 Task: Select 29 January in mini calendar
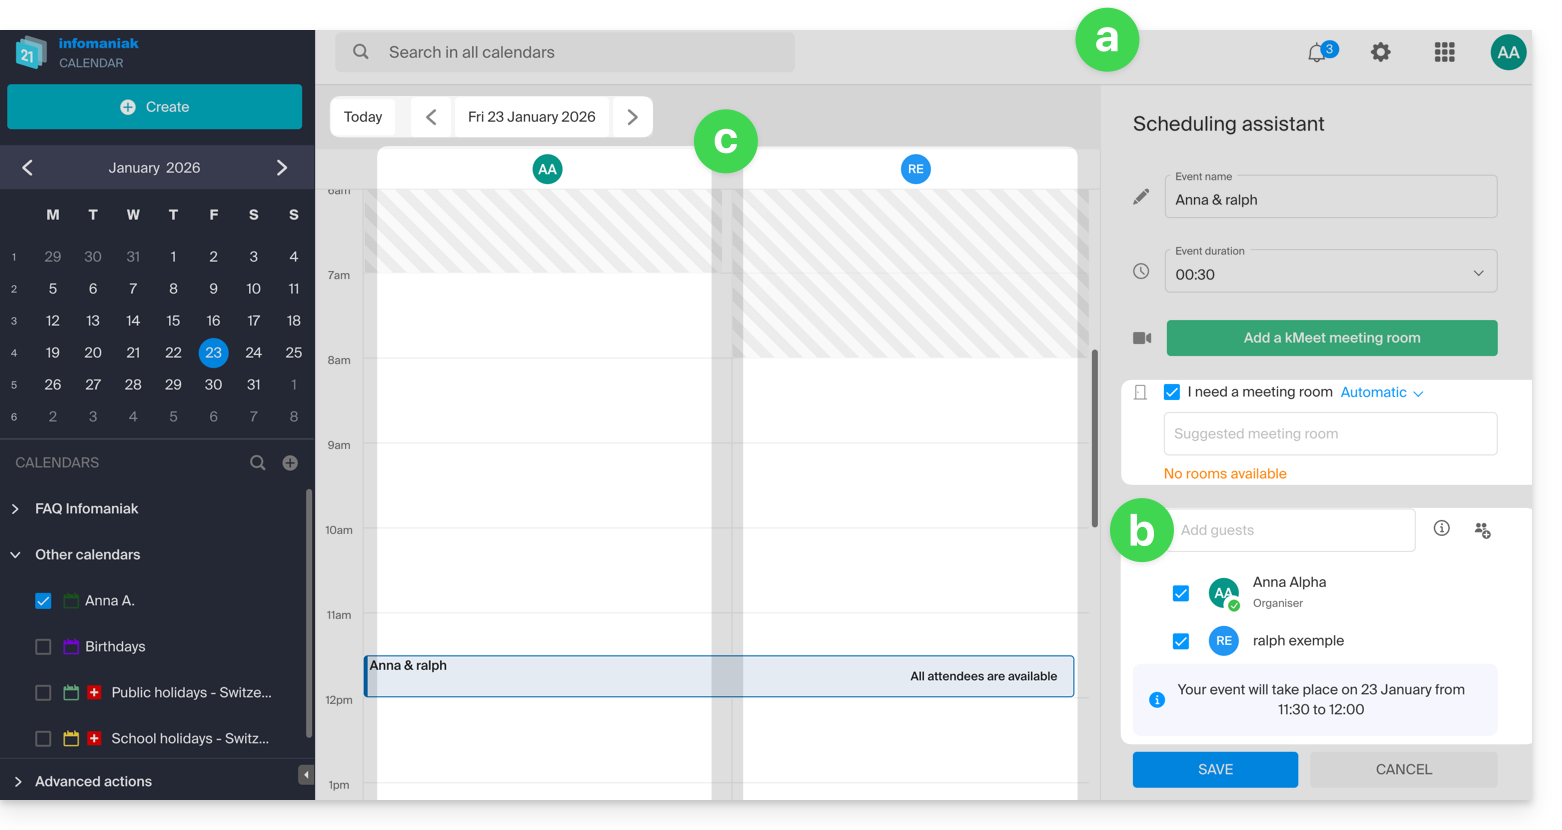(173, 385)
